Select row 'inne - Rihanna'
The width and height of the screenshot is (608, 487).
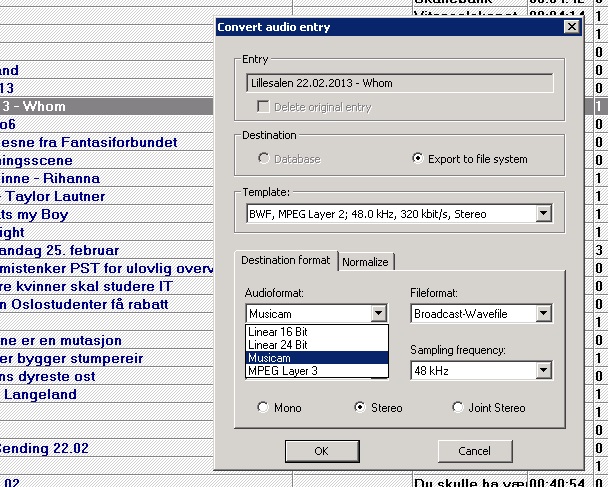click(106, 178)
